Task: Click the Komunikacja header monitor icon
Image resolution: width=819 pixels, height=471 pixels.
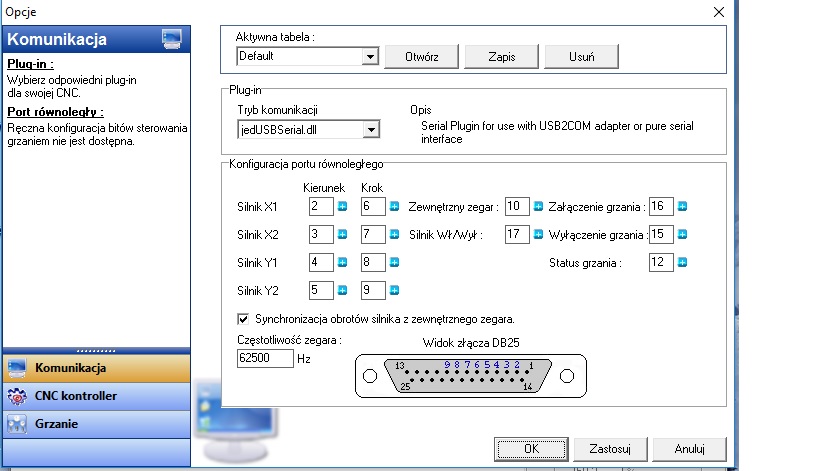Action: tap(171, 39)
